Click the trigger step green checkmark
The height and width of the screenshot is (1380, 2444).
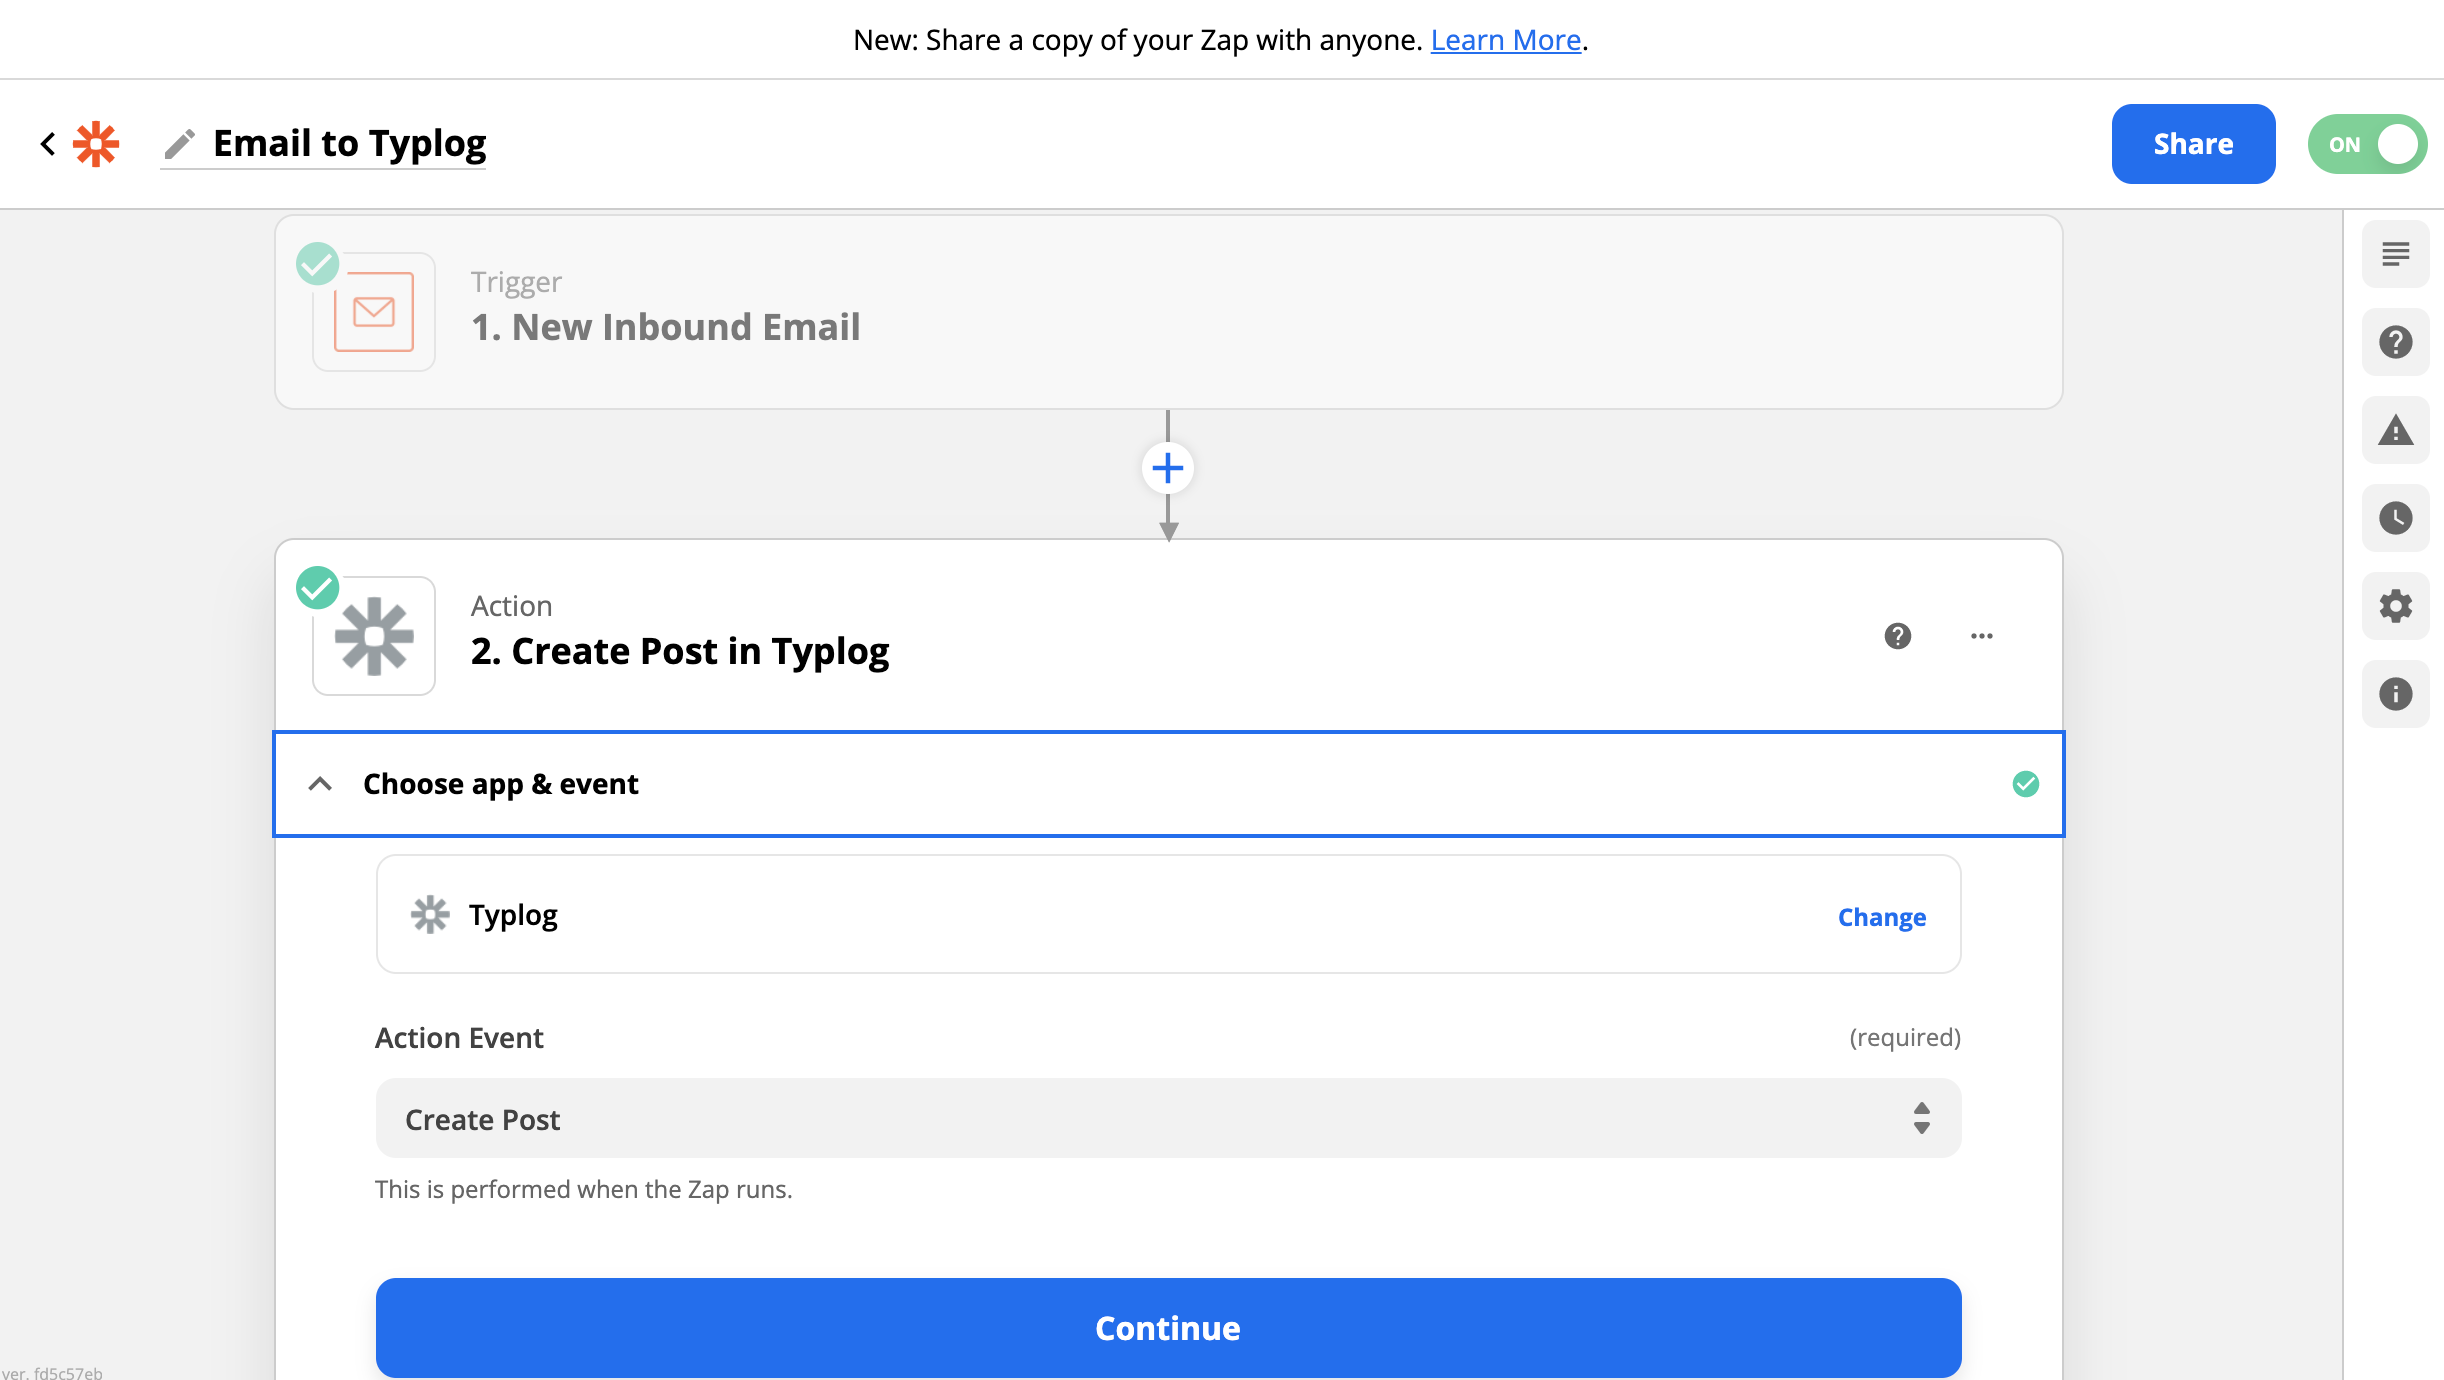[318, 264]
